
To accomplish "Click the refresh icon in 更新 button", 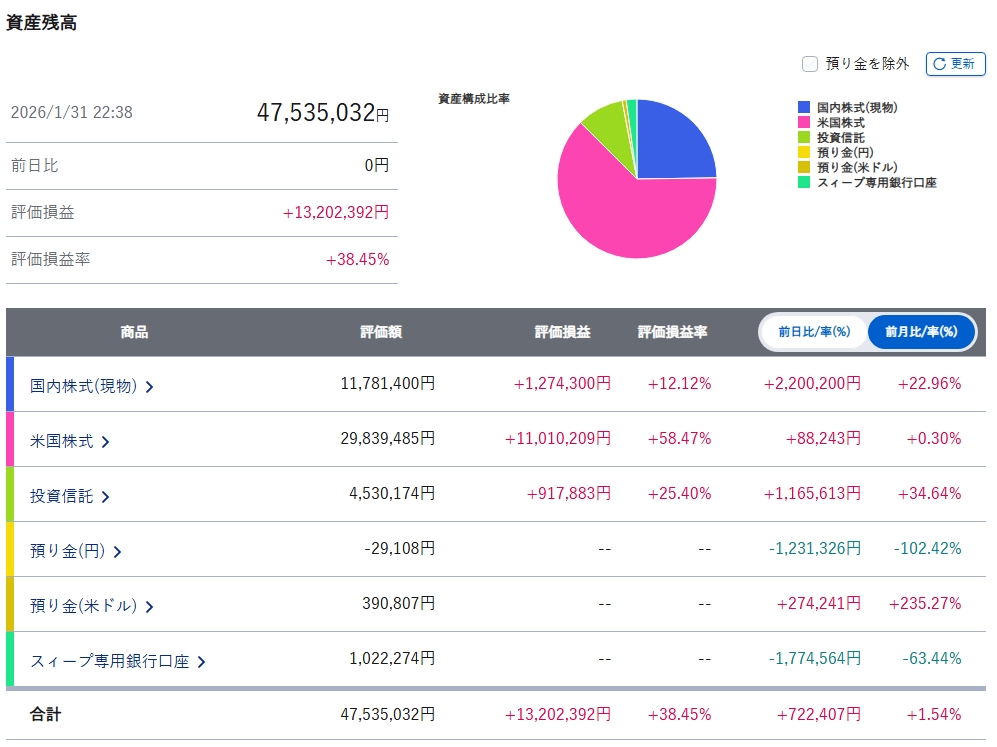I will coord(939,64).
